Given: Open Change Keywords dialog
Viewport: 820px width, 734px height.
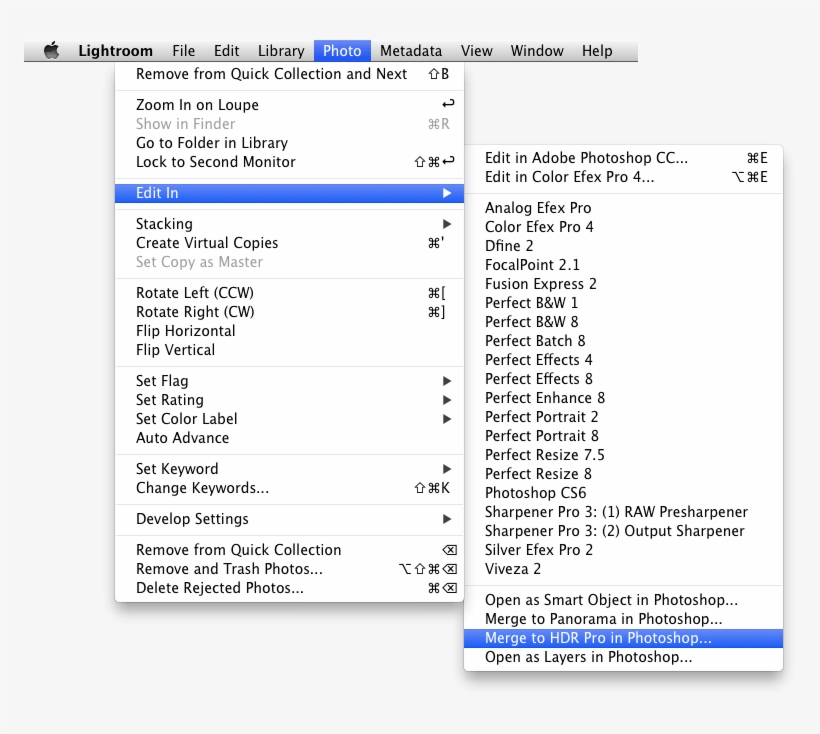Looking at the screenshot, I should [x=289, y=488].
